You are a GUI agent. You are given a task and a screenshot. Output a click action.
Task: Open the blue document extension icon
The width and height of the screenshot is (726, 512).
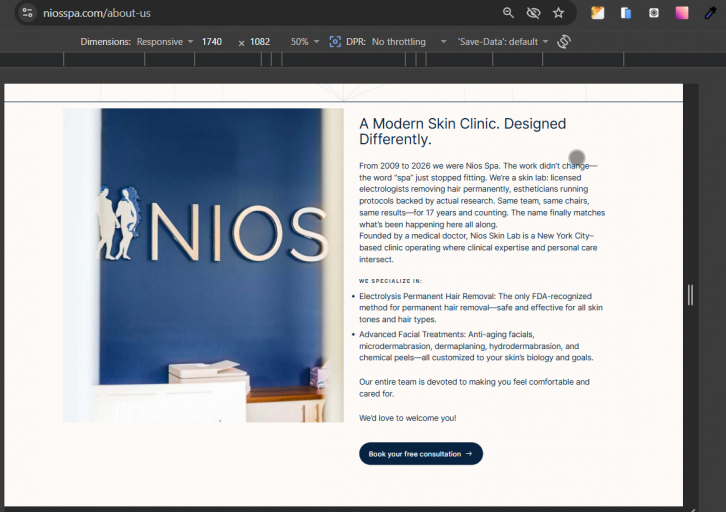click(x=626, y=13)
